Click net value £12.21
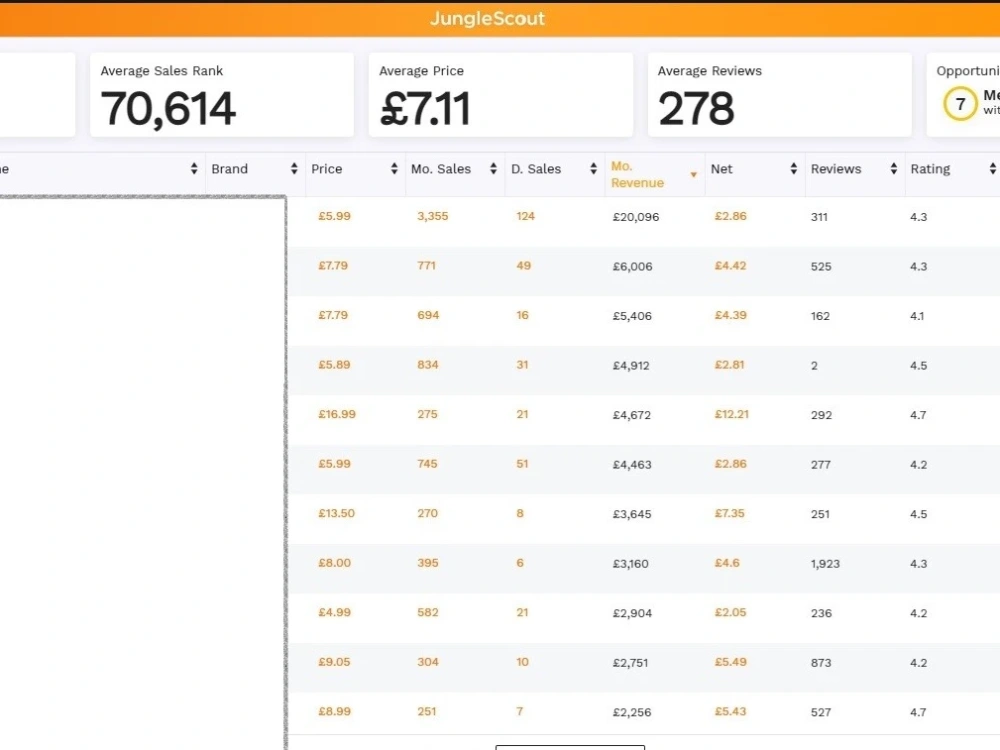Image resolution: width=1000 pixels, height=750 pixels. point(732,414)
